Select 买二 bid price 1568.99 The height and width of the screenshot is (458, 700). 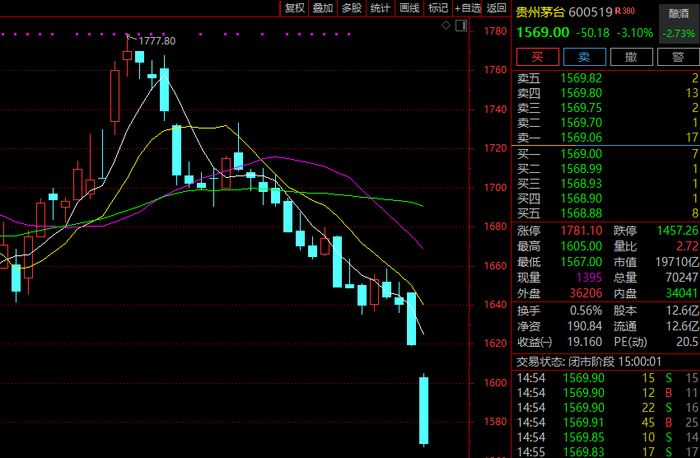[581, 169]
